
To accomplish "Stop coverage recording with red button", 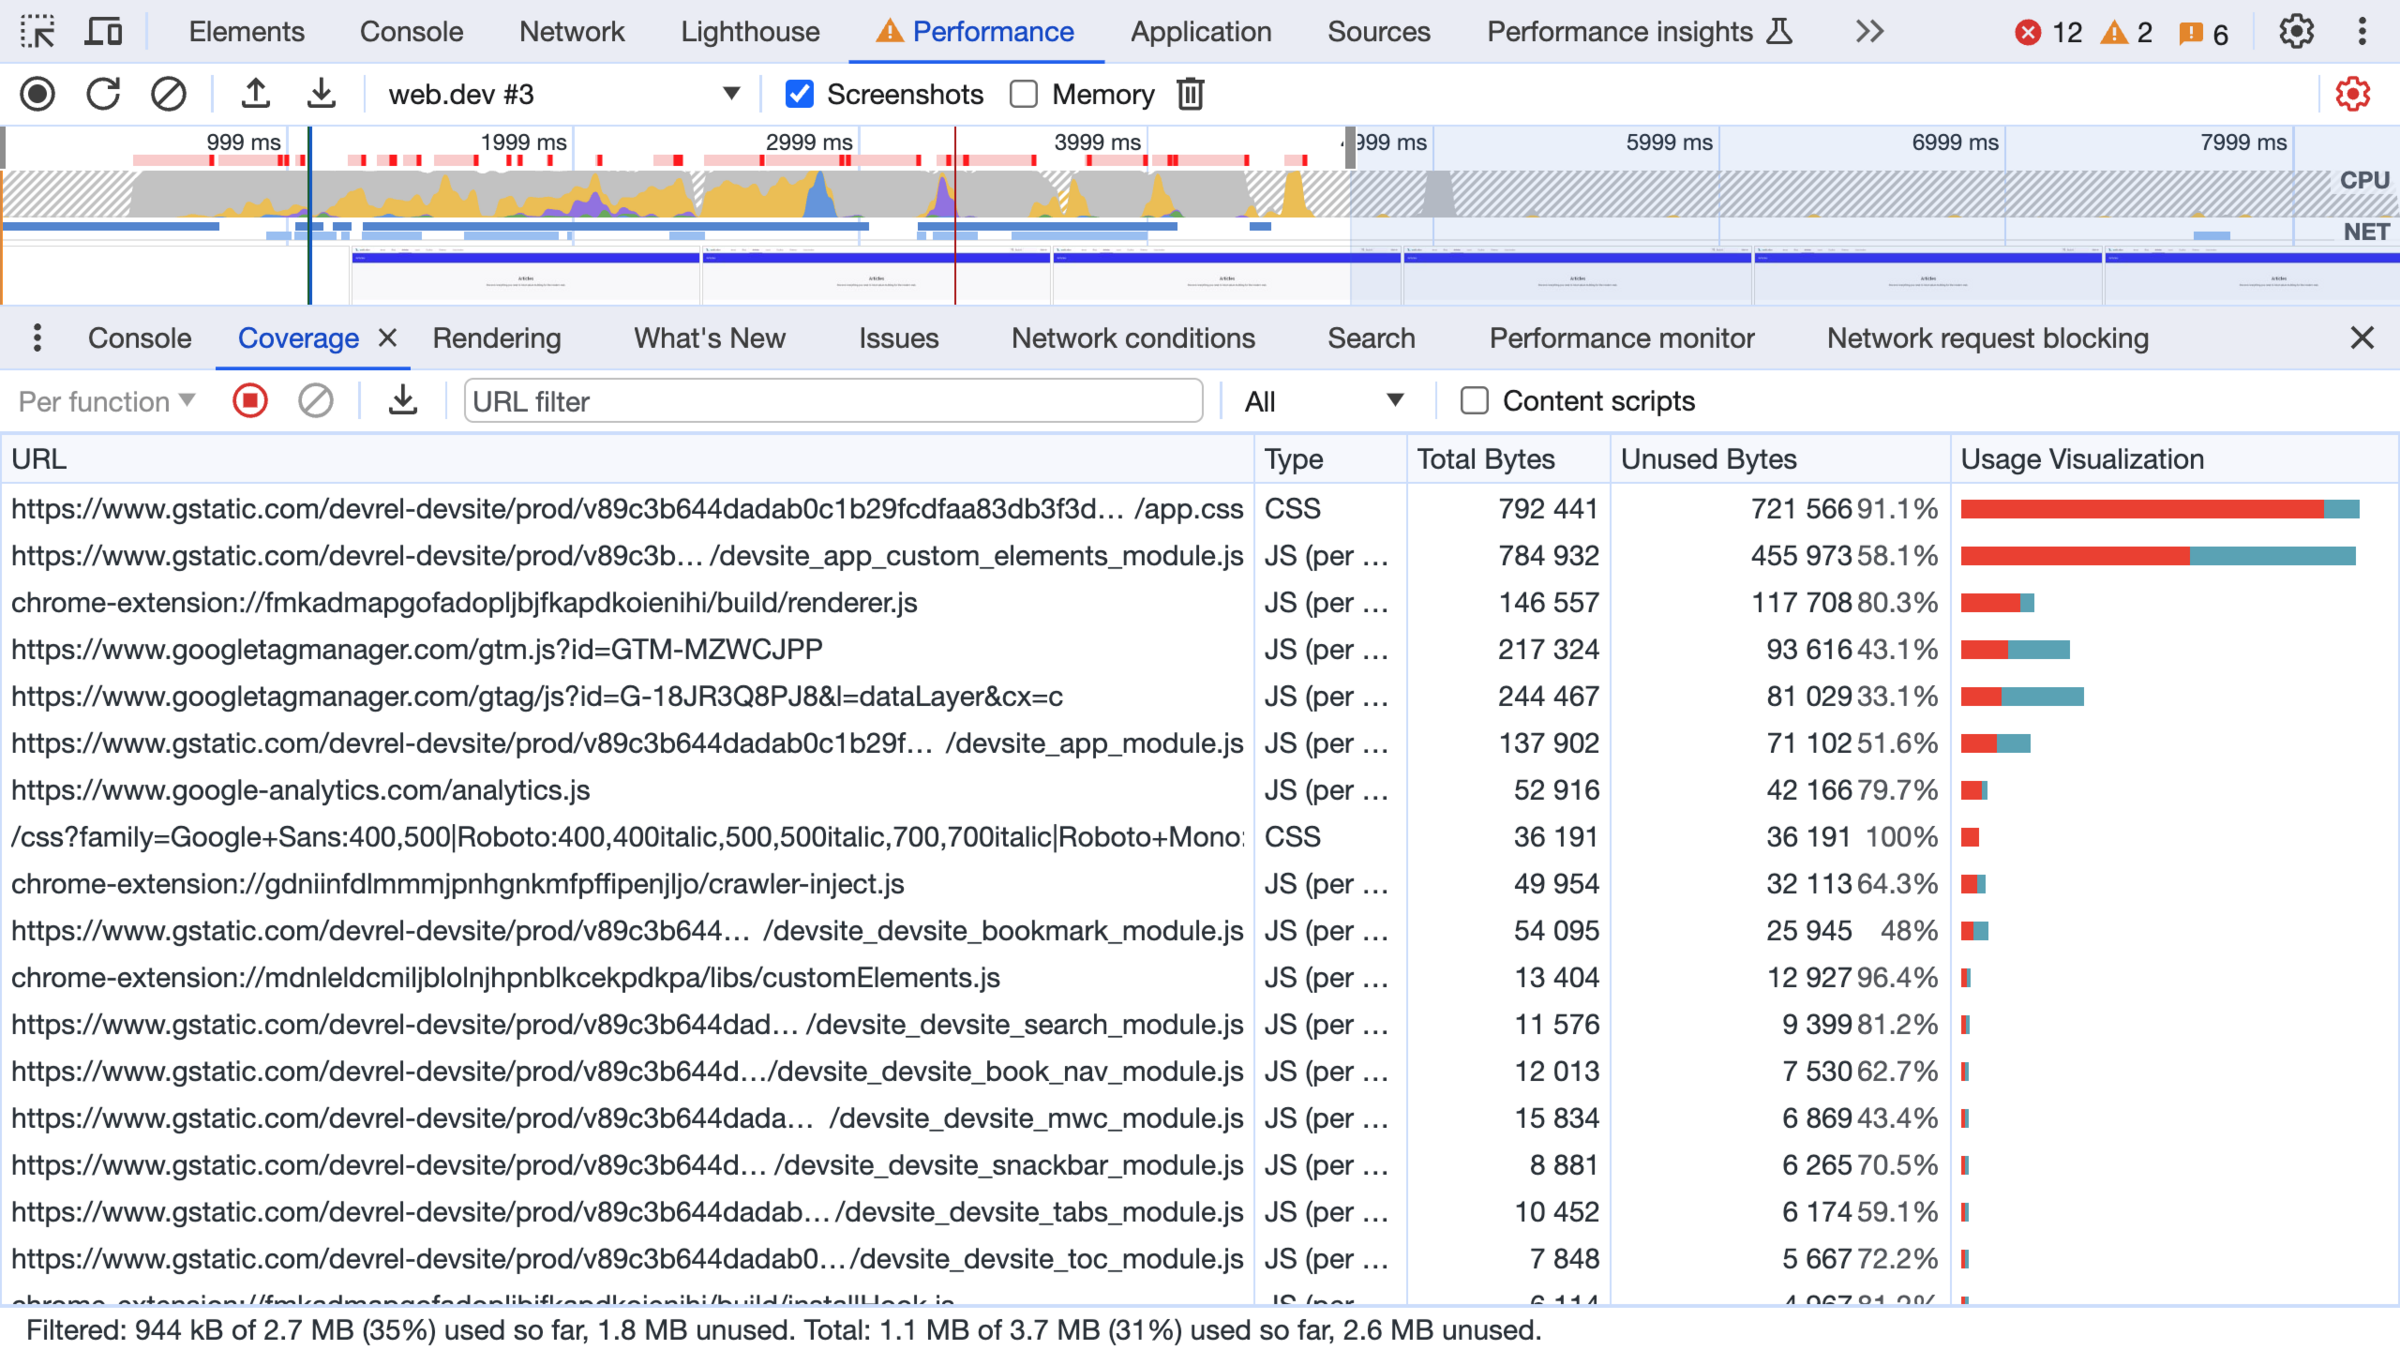I will (x=250, y=401).
